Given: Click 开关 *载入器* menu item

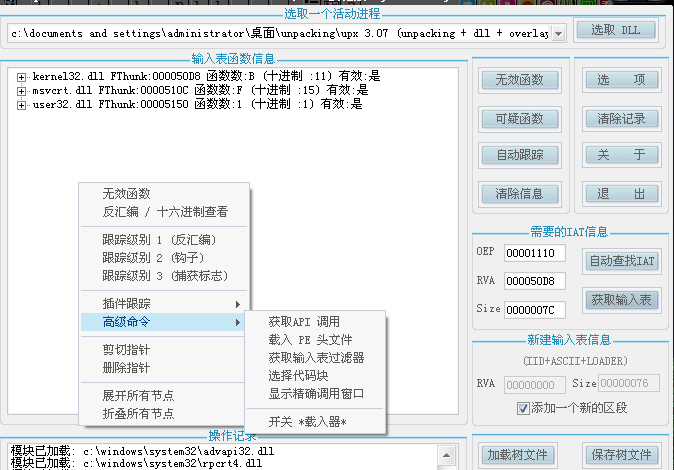Looking at the screenshot, I should [307, 422].
